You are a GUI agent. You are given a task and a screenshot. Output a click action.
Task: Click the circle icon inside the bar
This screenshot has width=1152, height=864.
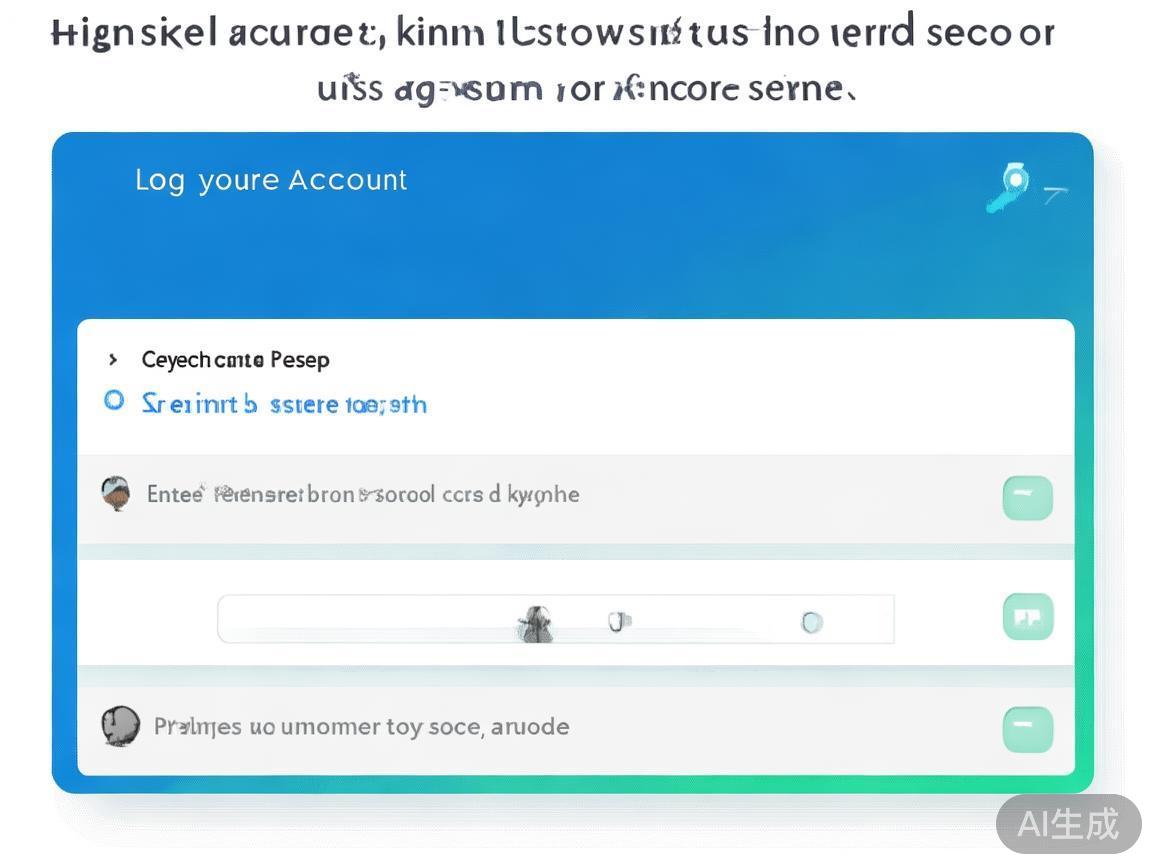(x=811, y=622)
